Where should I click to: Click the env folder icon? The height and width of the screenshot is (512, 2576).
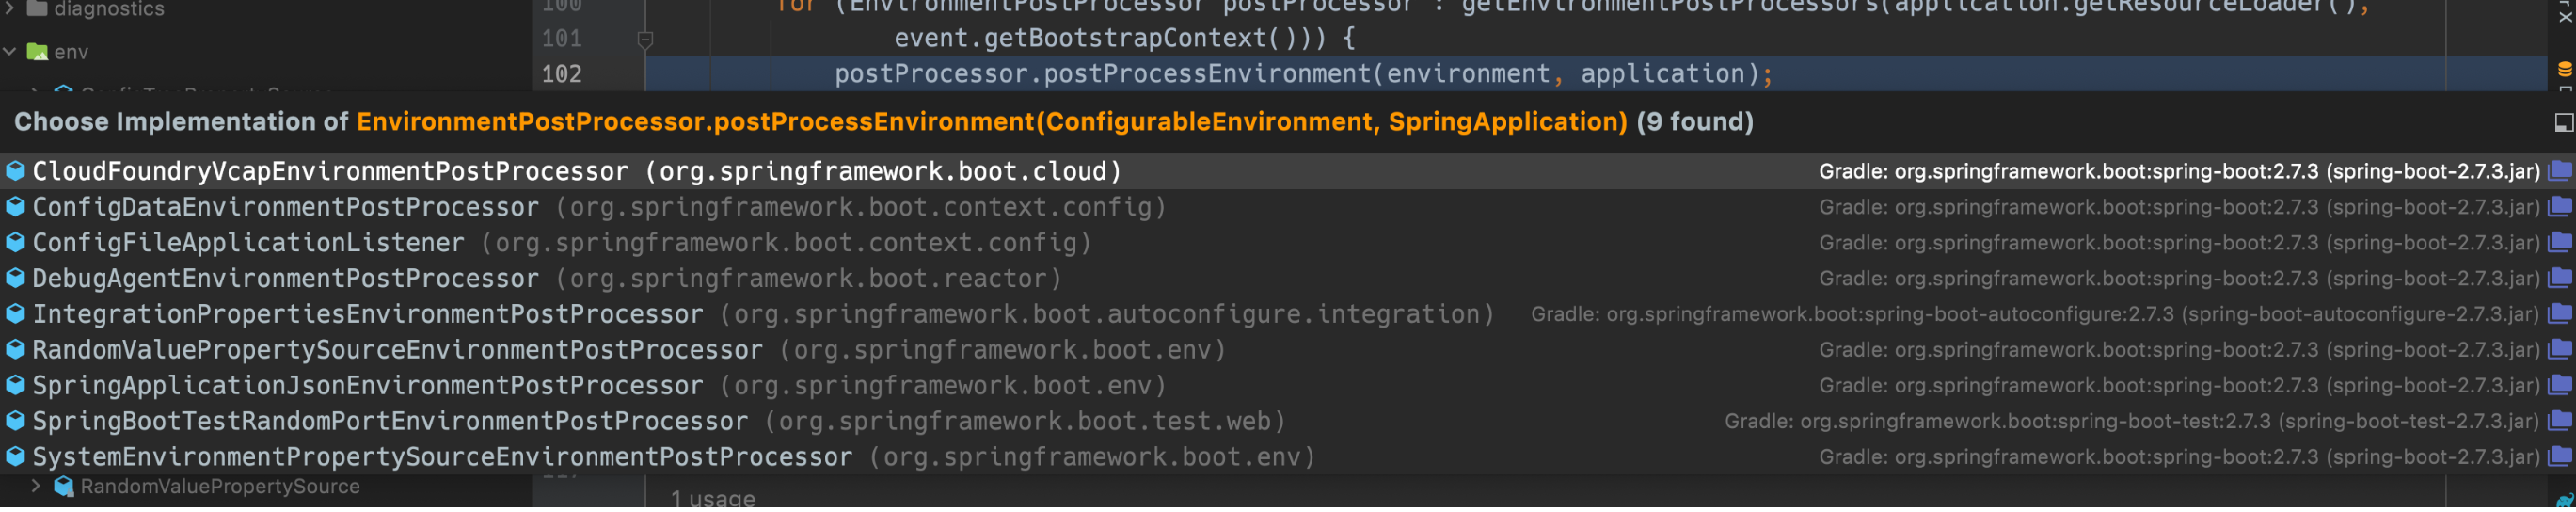pos(38,52)
